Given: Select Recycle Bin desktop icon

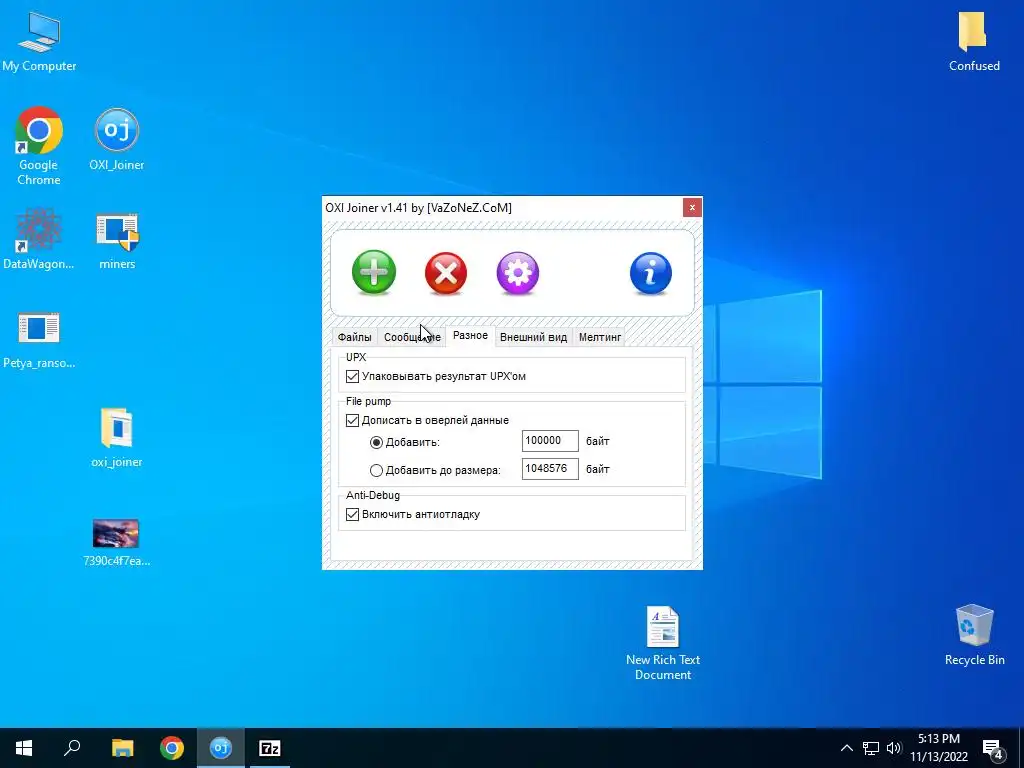Looking at the screenshot, I should pyautogui.click(x=974, y=635).
